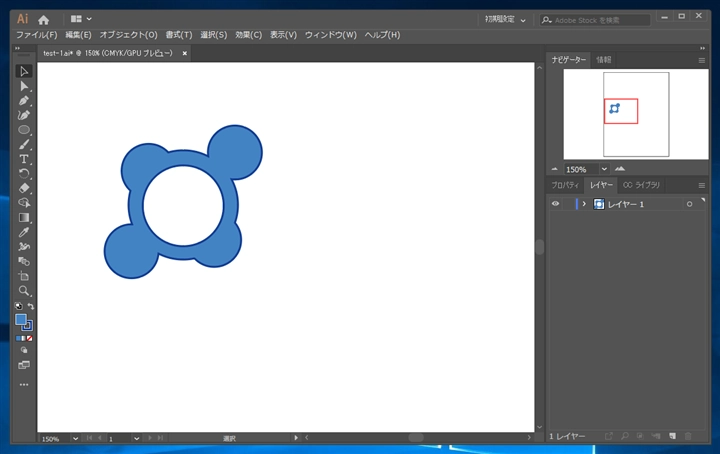Select the Selection tool arrow
The width and height of the screenshot is (720, 454).
24,71
